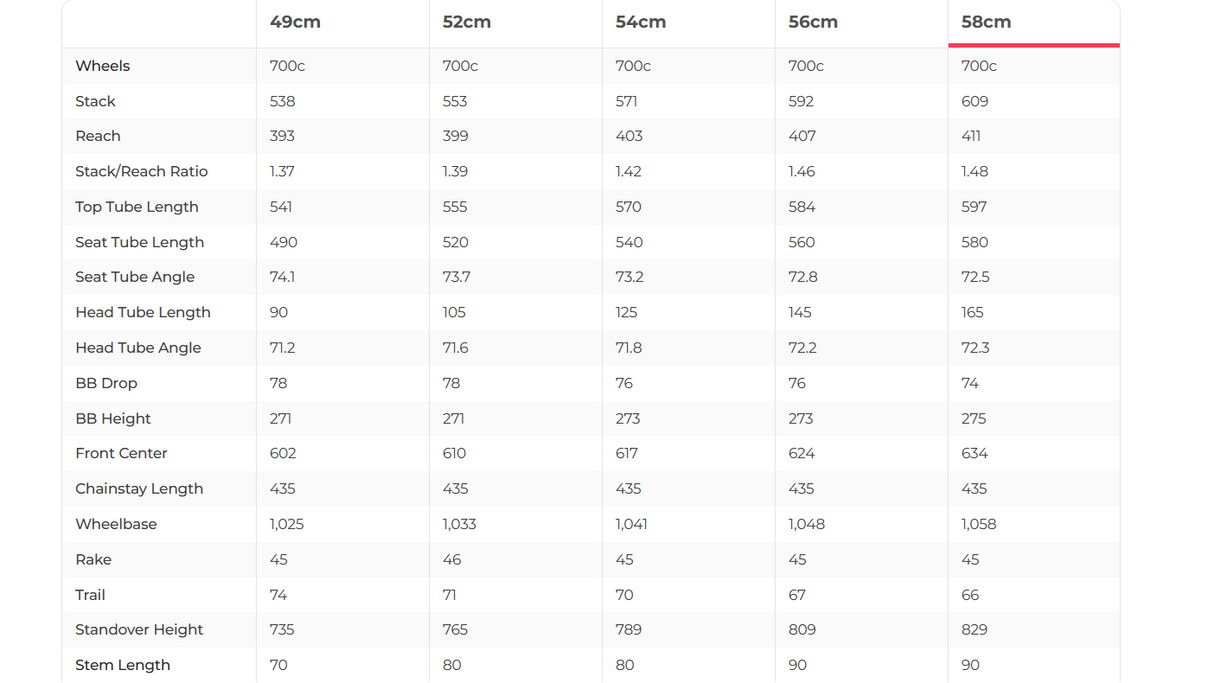The image size is (1214, 683).
Task: Click the Standover Height row label
Action: coord(139,630)
